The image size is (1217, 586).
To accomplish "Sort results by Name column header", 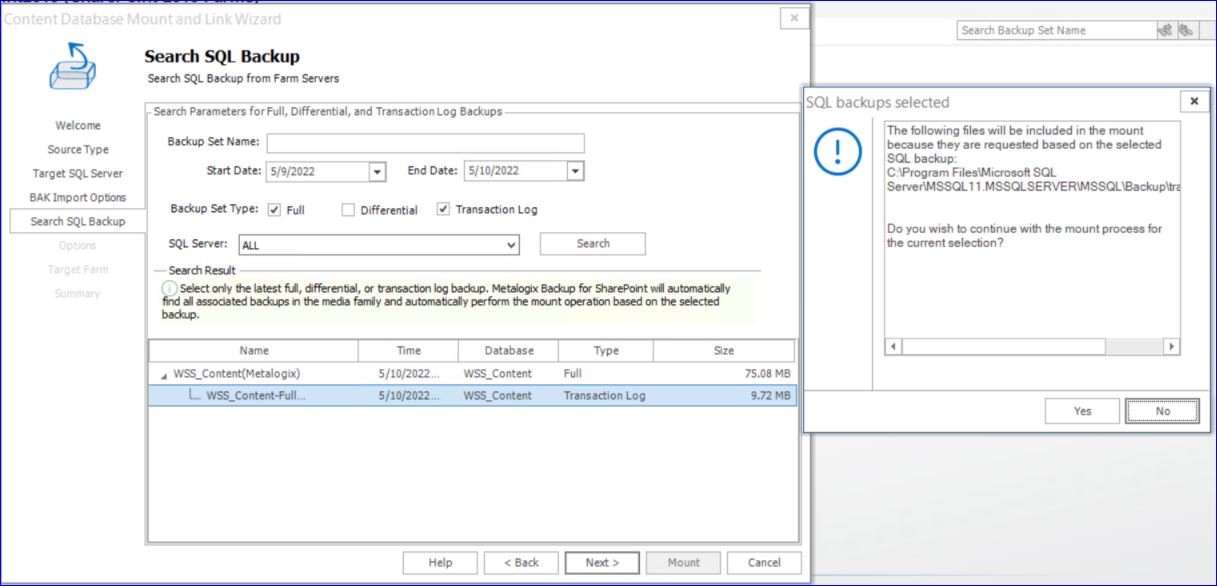I will pos(254,351).
